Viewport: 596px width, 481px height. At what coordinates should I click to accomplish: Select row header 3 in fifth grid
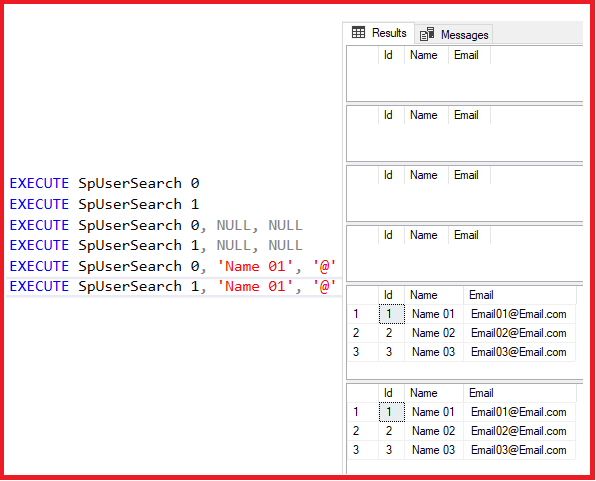point(363,352)
